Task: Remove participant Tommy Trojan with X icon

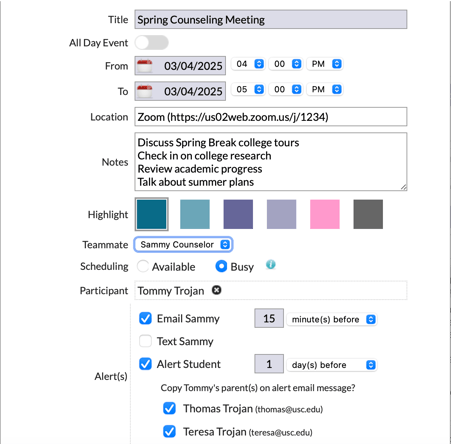Action: pyautogui.click(x=217, y=290)
